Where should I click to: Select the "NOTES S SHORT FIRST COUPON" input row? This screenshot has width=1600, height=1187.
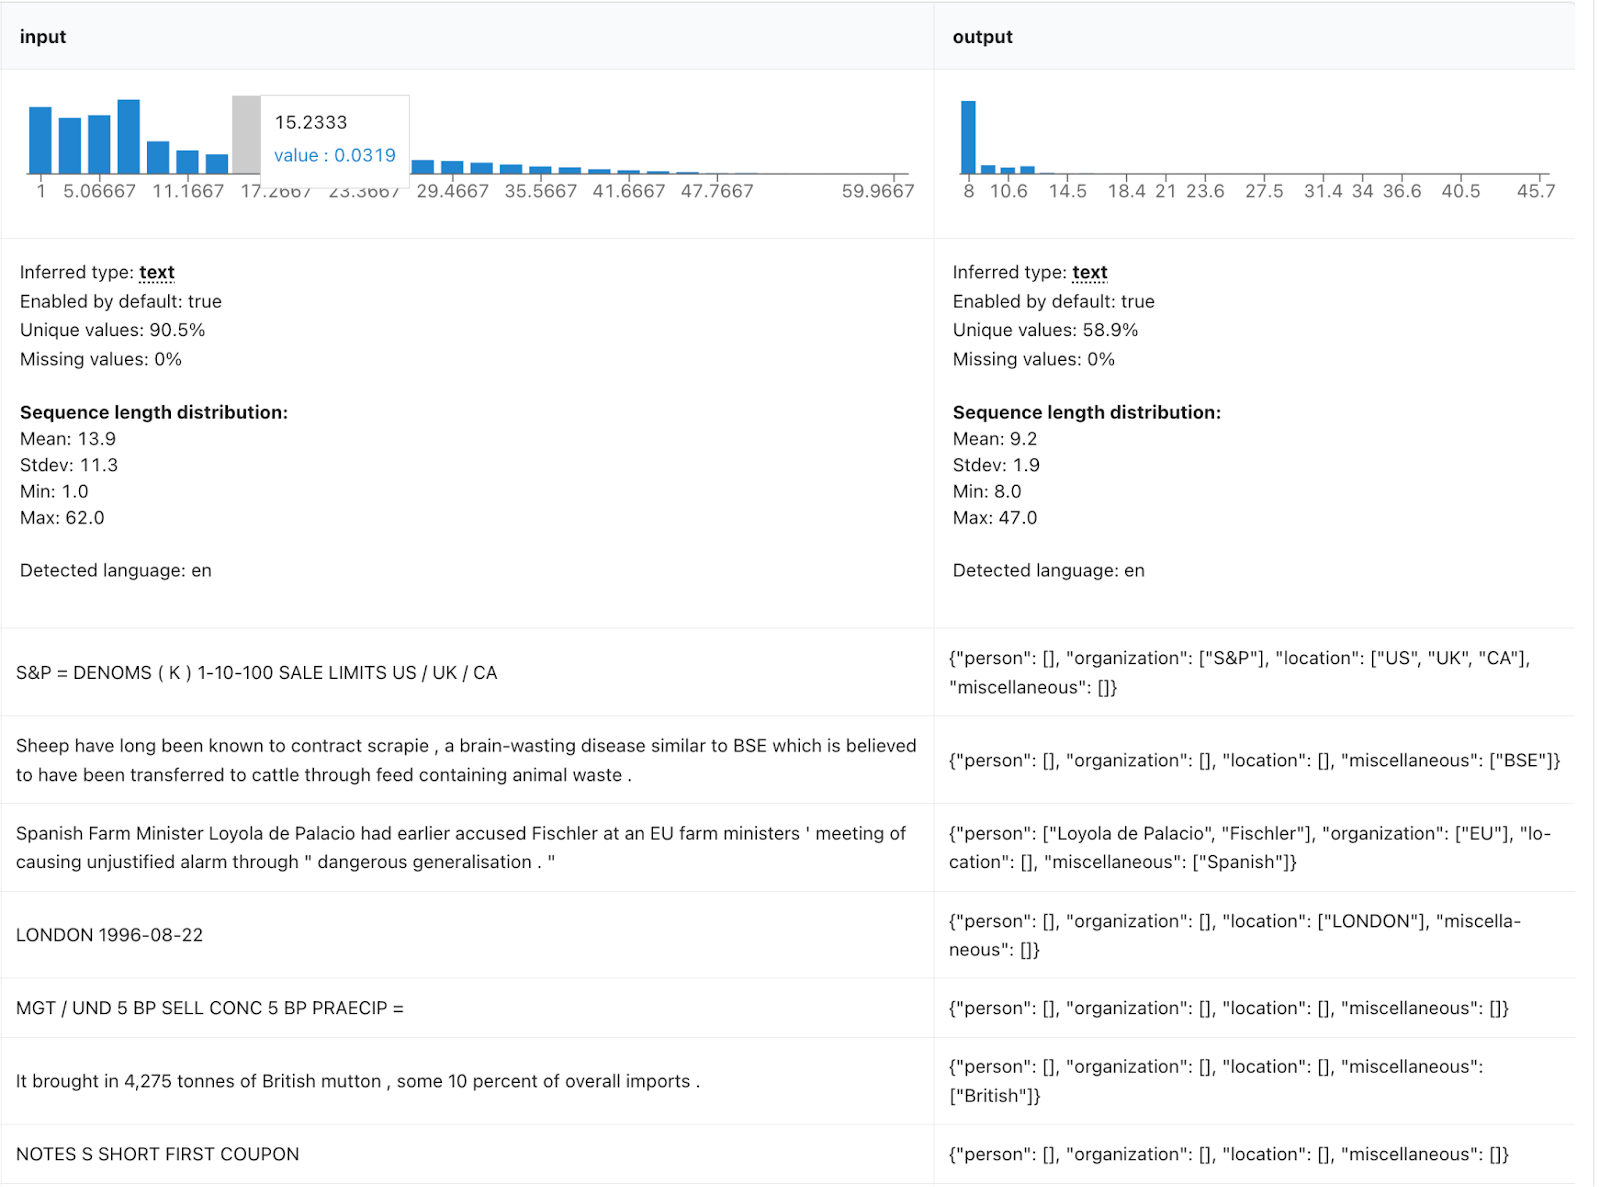click(157, 1154)
